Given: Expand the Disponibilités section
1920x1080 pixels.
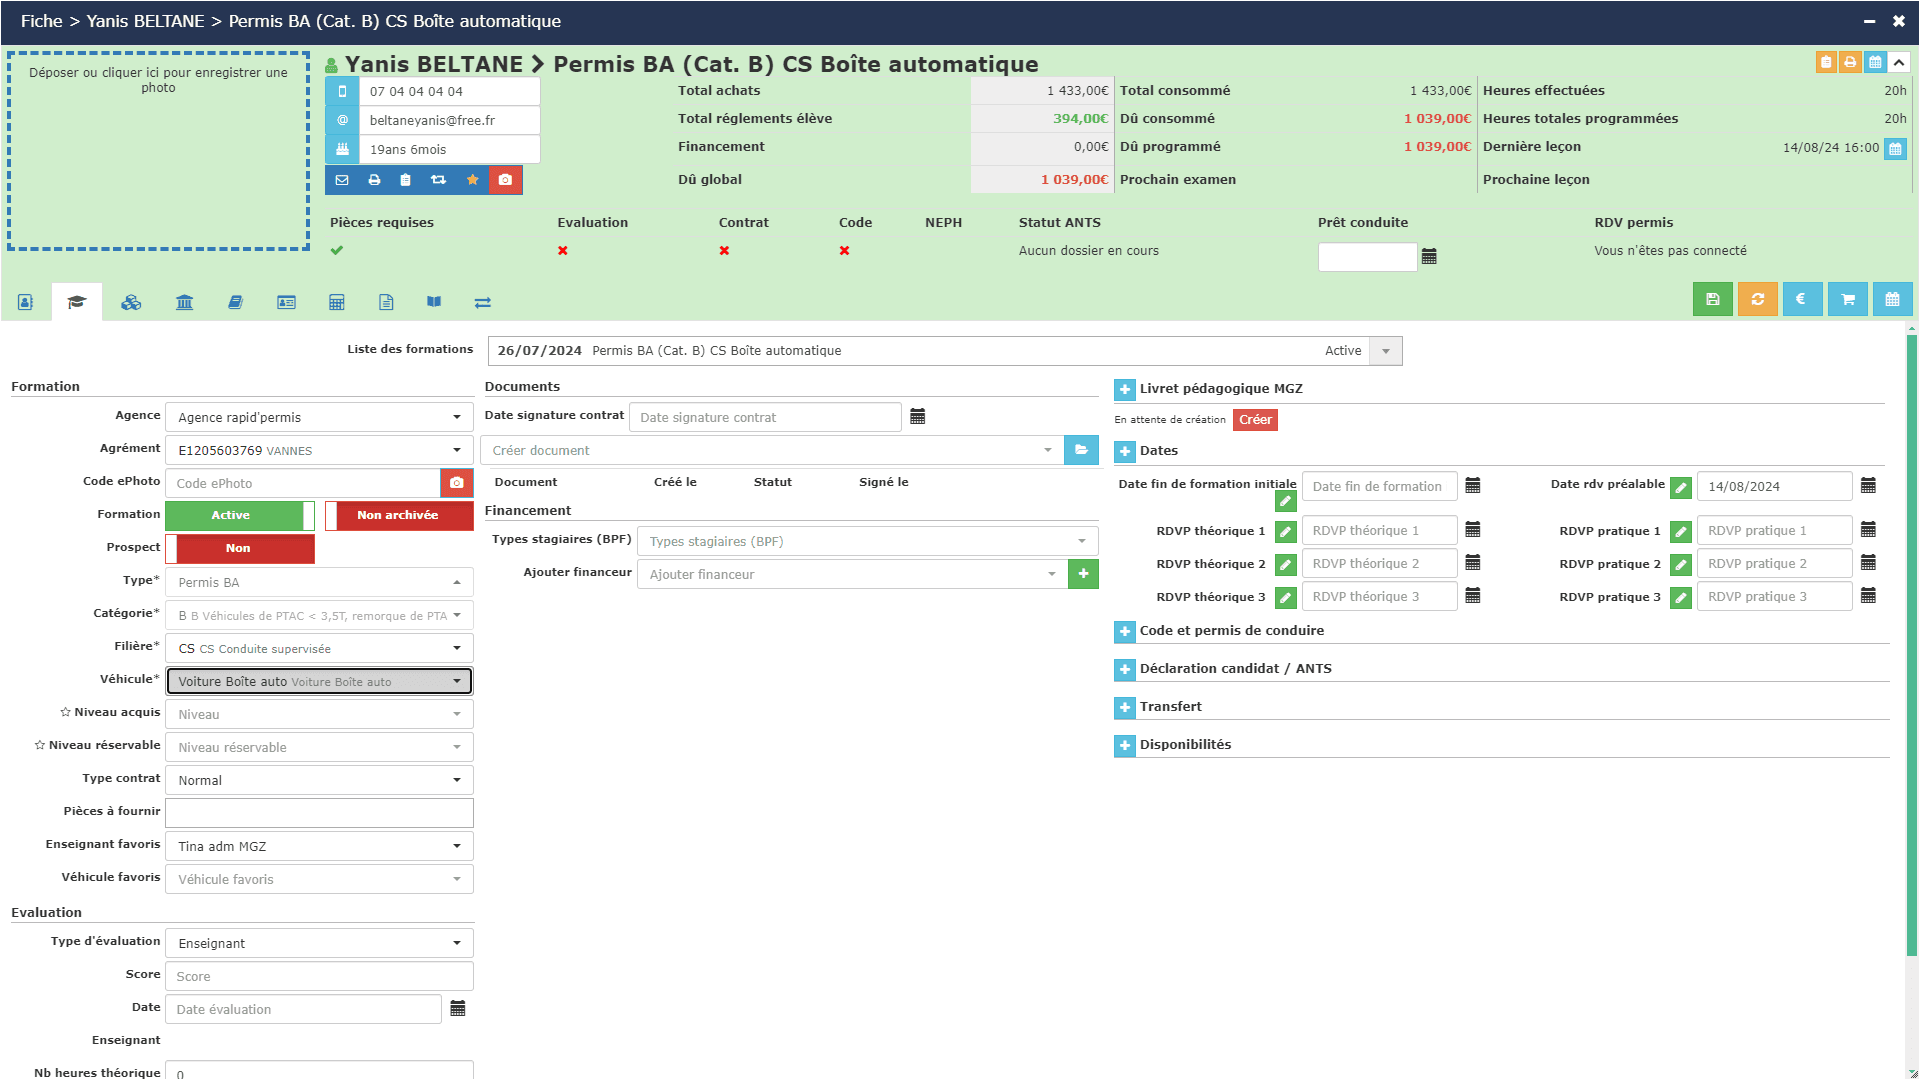Looking at the screenshot, I should pos(1125,745).
